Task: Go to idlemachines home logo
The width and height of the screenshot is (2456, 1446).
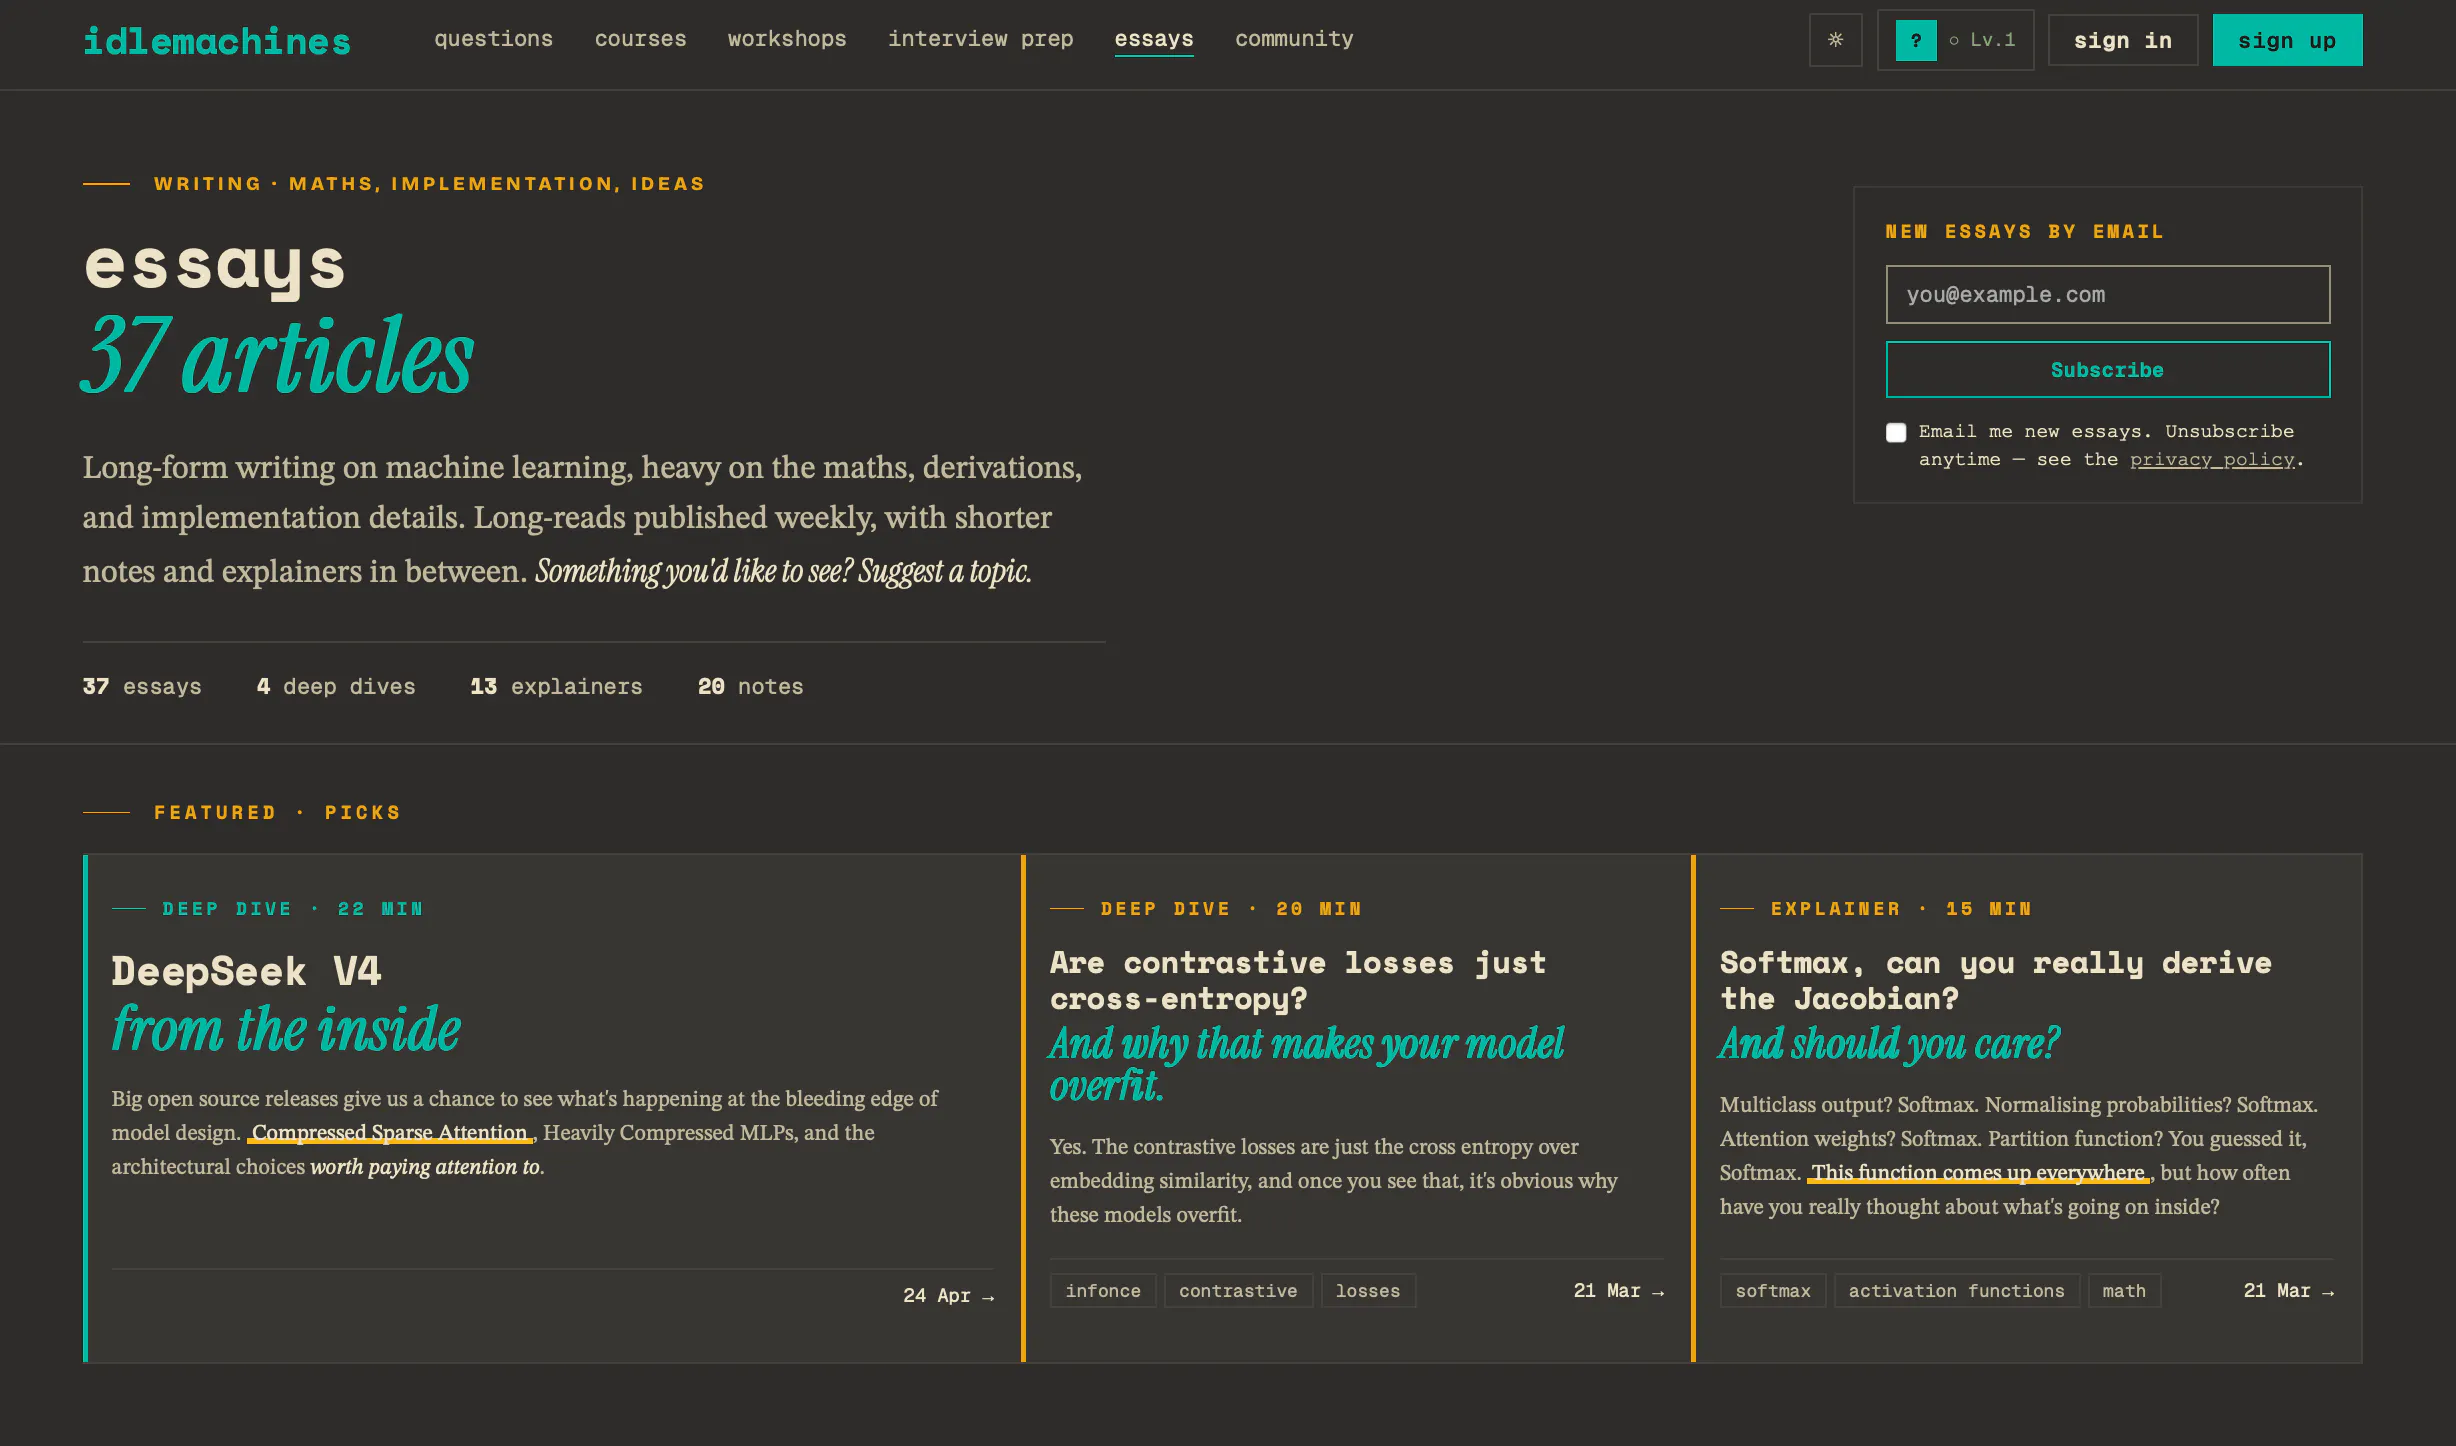Action: coord(217,41)
